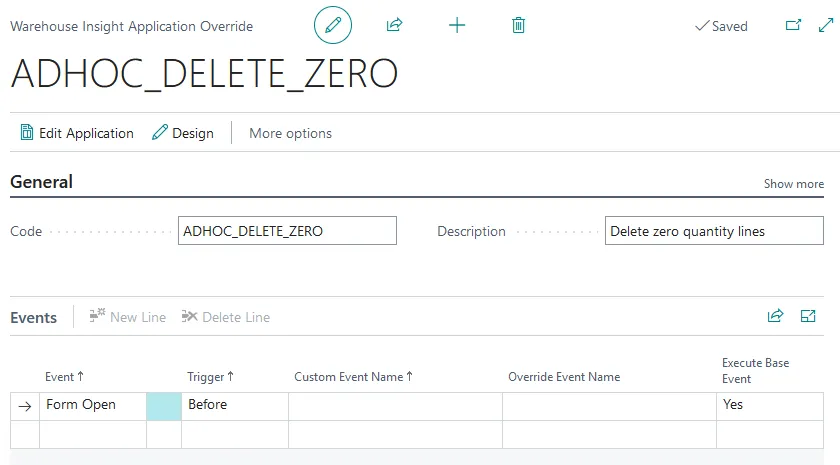Select the Form Open row arrow

tap(24, 406)
